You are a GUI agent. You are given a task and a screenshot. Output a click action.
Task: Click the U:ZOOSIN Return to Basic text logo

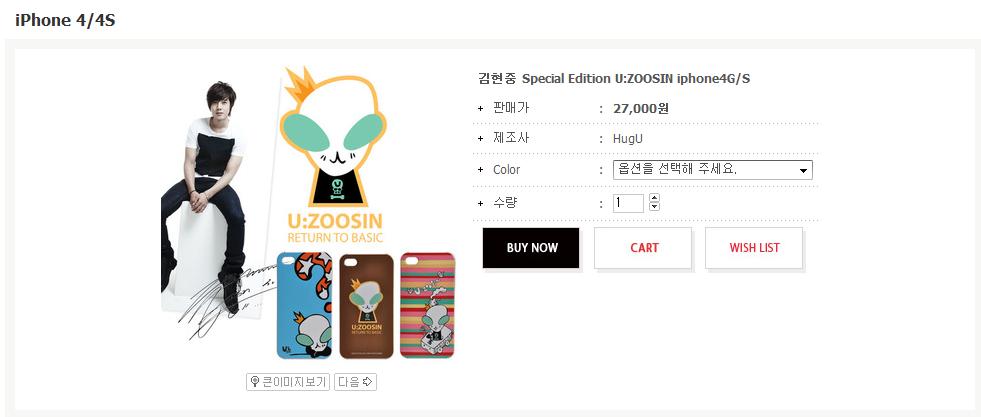(x=335, y=228)
